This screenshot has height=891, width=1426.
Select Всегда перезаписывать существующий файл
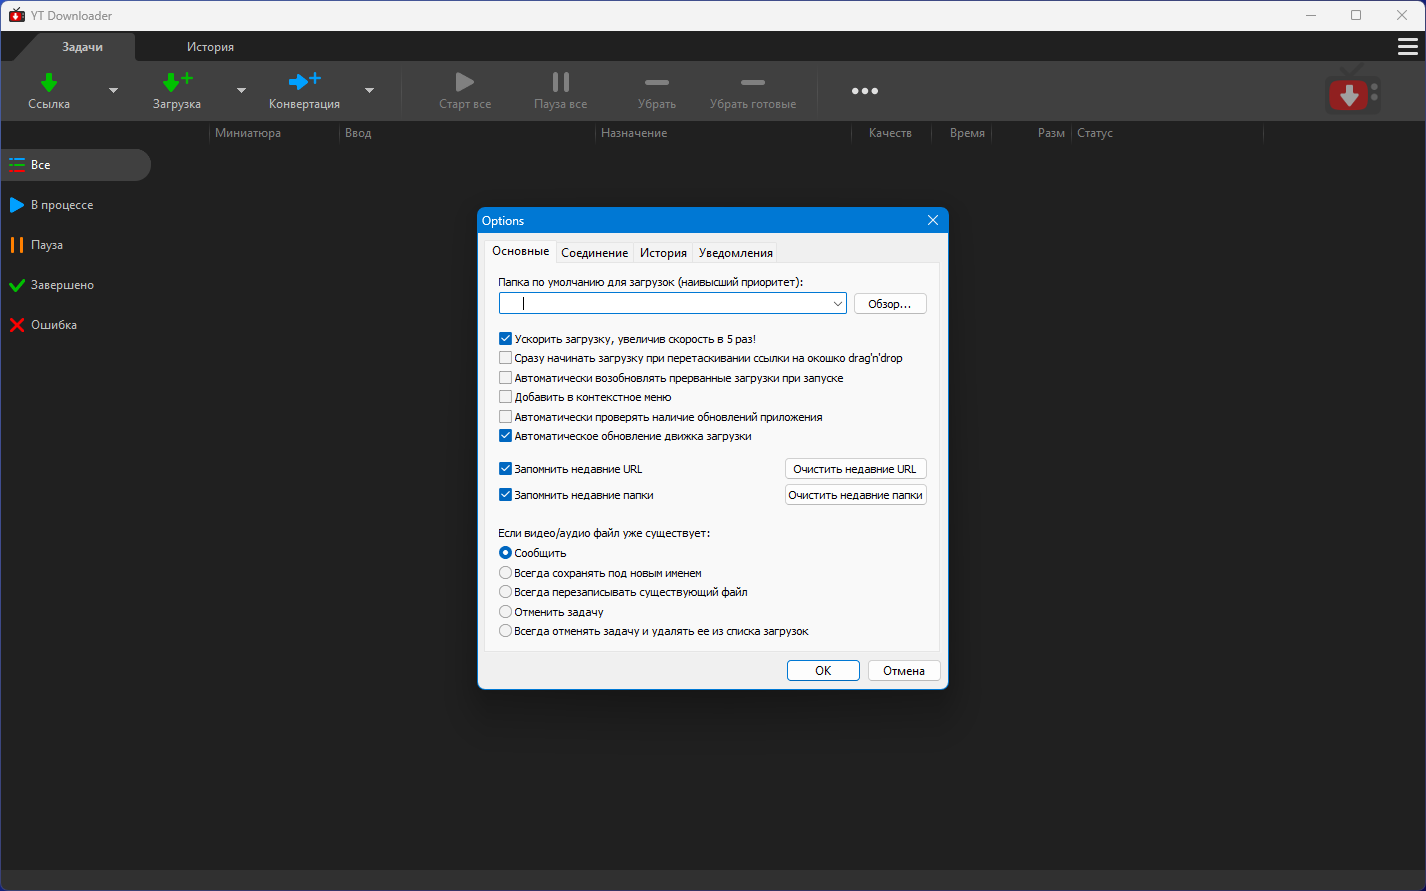[x=505, y=592]
